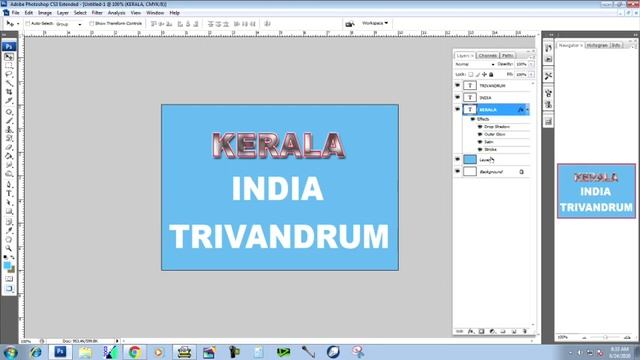Hide the Outer Glow effect

(480, 134)
